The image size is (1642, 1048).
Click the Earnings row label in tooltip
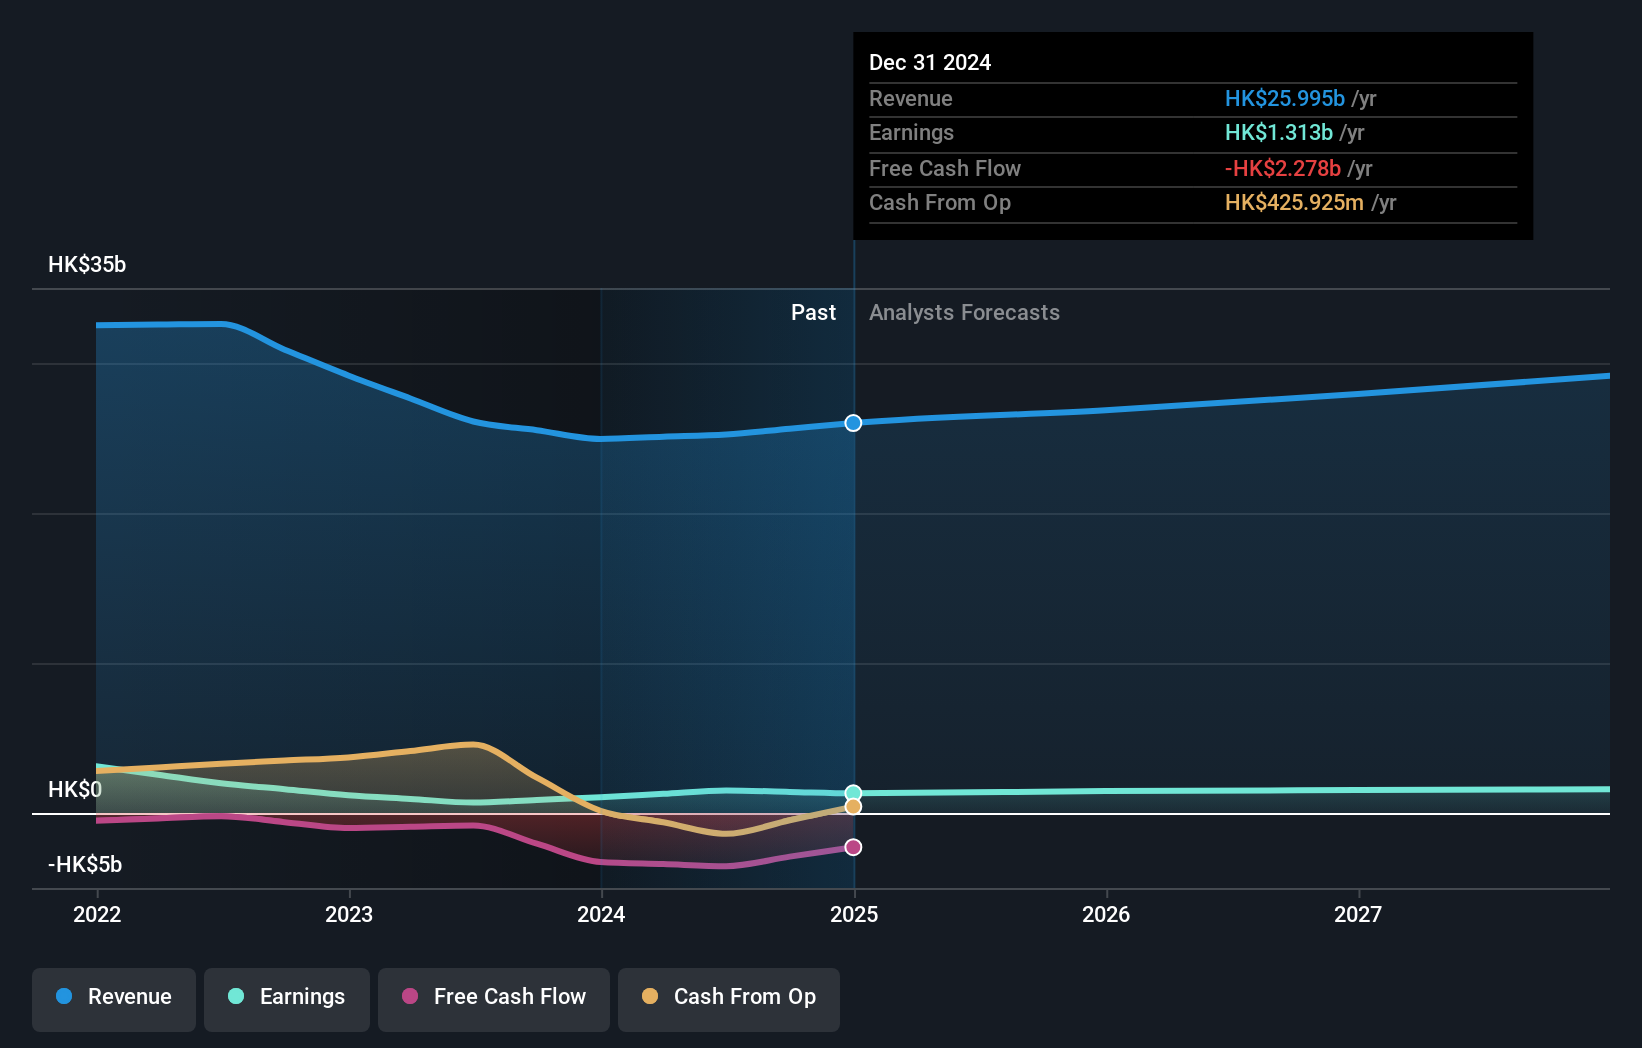[911, 133]
